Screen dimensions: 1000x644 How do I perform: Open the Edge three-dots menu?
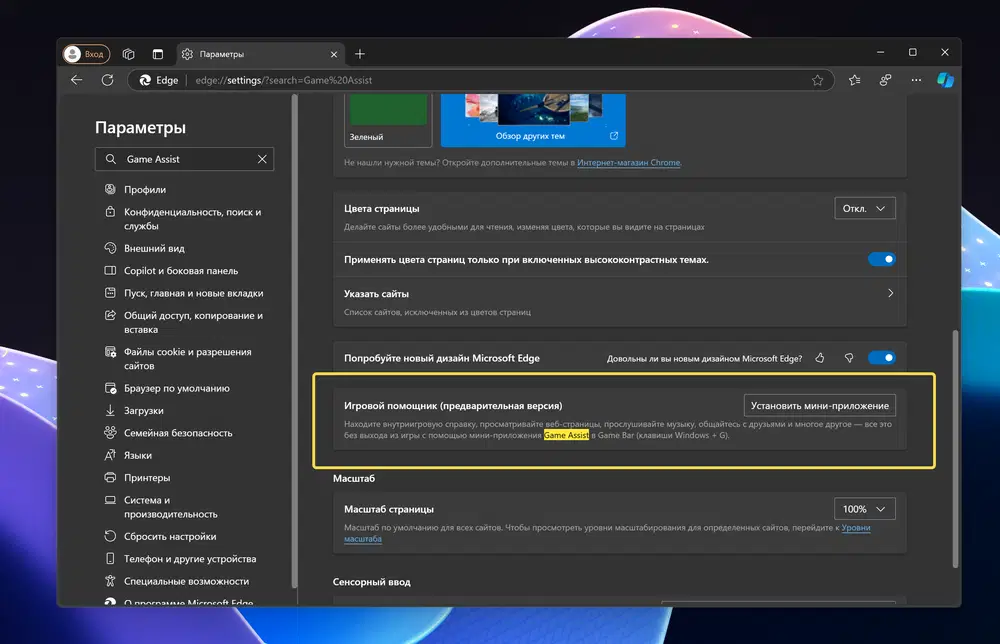click(916, 80)
